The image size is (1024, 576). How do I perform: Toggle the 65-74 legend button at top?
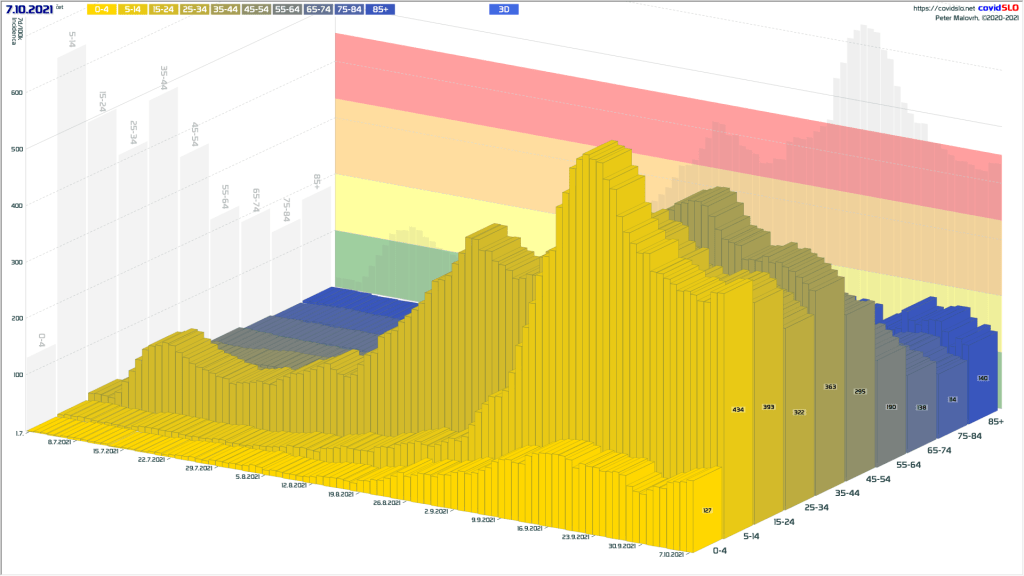pyautogui.click(x=319, y=9)
